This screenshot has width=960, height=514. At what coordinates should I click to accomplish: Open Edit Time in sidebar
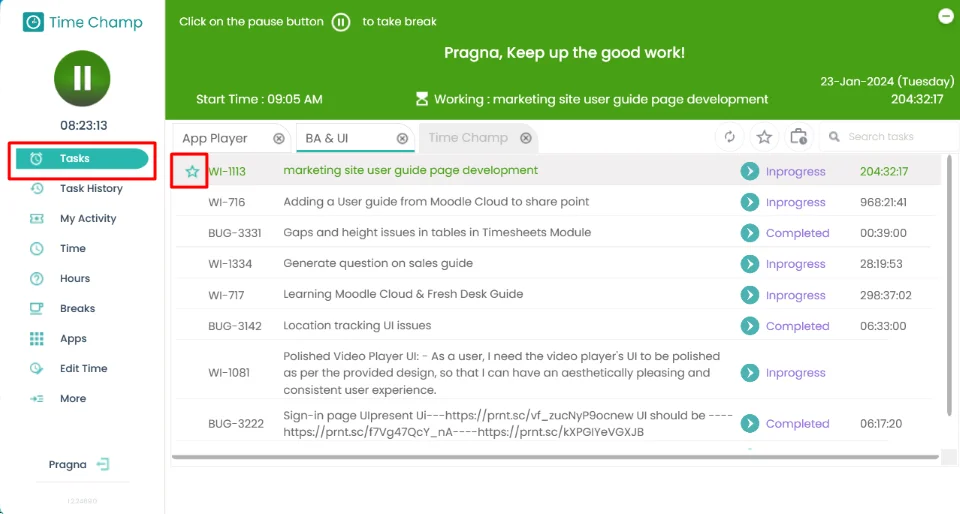point(83,368)
